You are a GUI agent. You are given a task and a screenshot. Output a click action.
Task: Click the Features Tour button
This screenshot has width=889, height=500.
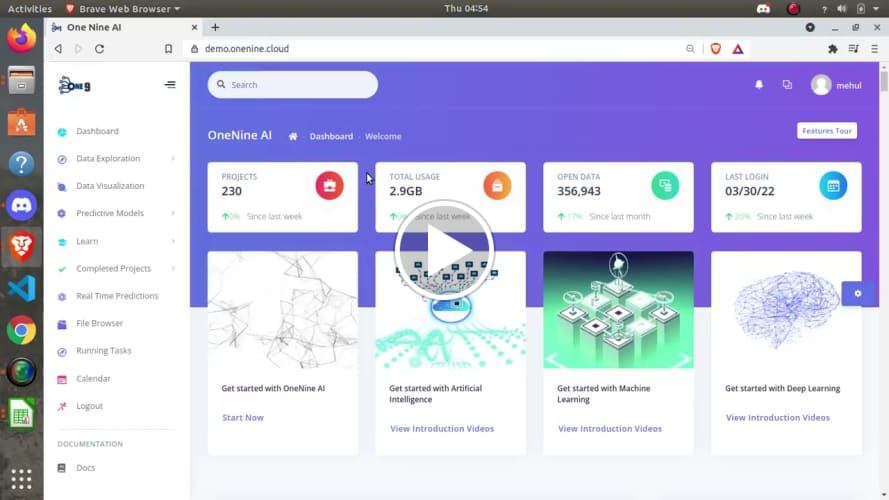coord(827,131)
